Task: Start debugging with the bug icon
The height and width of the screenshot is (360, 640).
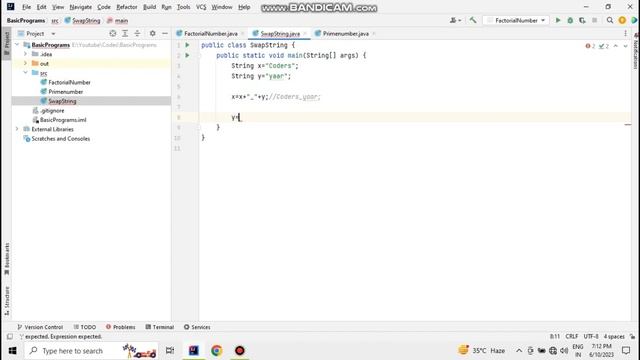Action: [570, 20]
